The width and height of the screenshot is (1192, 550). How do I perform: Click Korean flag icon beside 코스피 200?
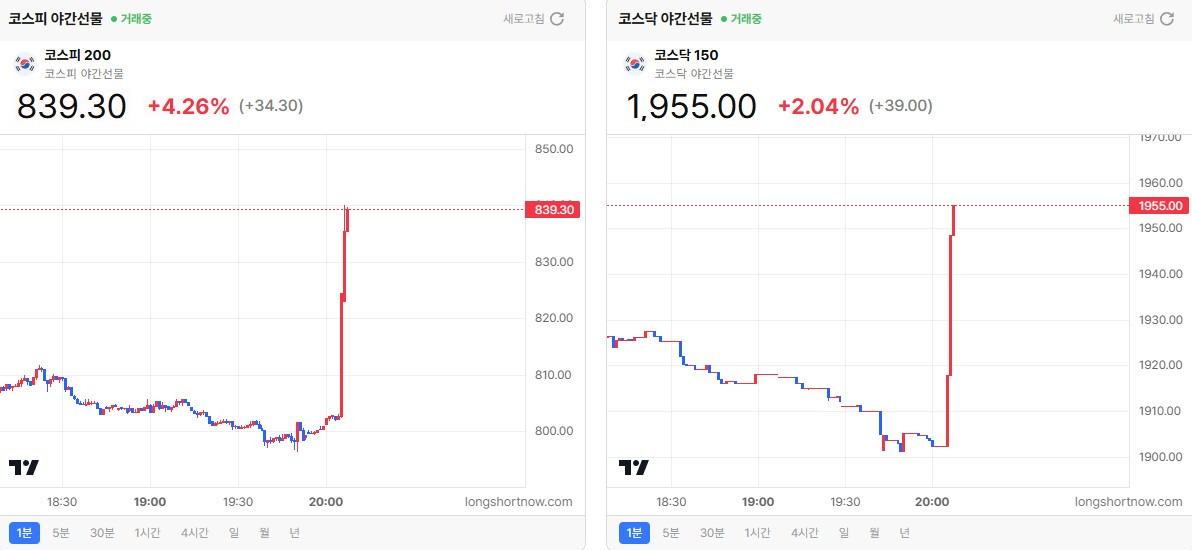coord(25,63)
